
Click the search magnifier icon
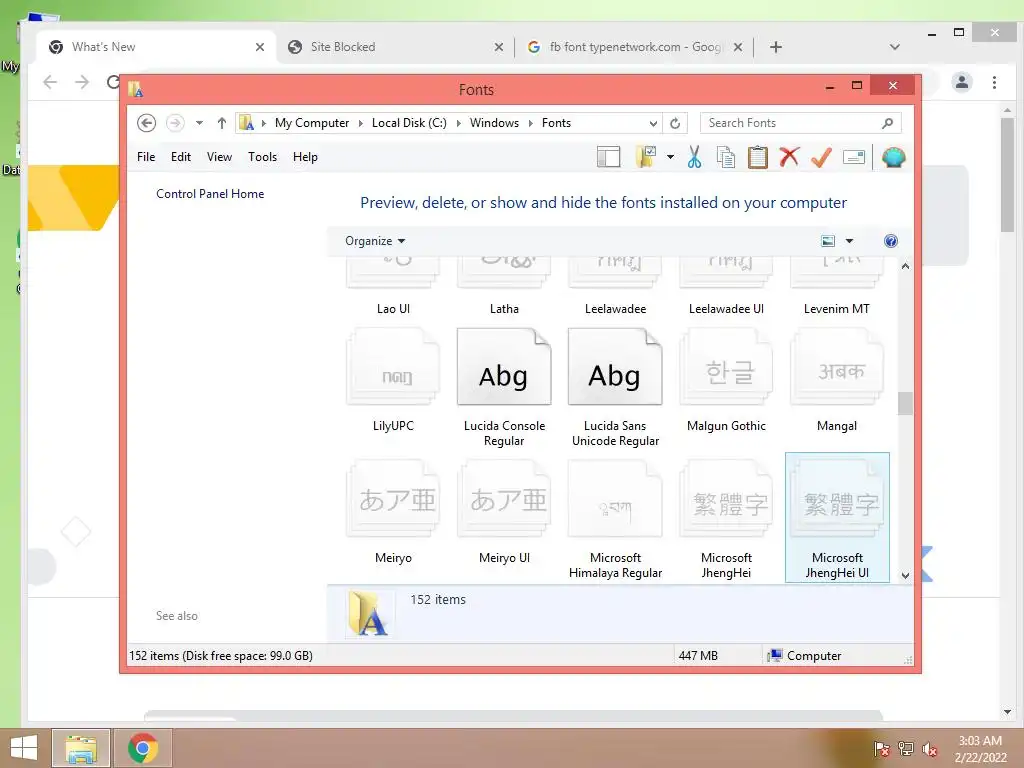pos(888,123)
